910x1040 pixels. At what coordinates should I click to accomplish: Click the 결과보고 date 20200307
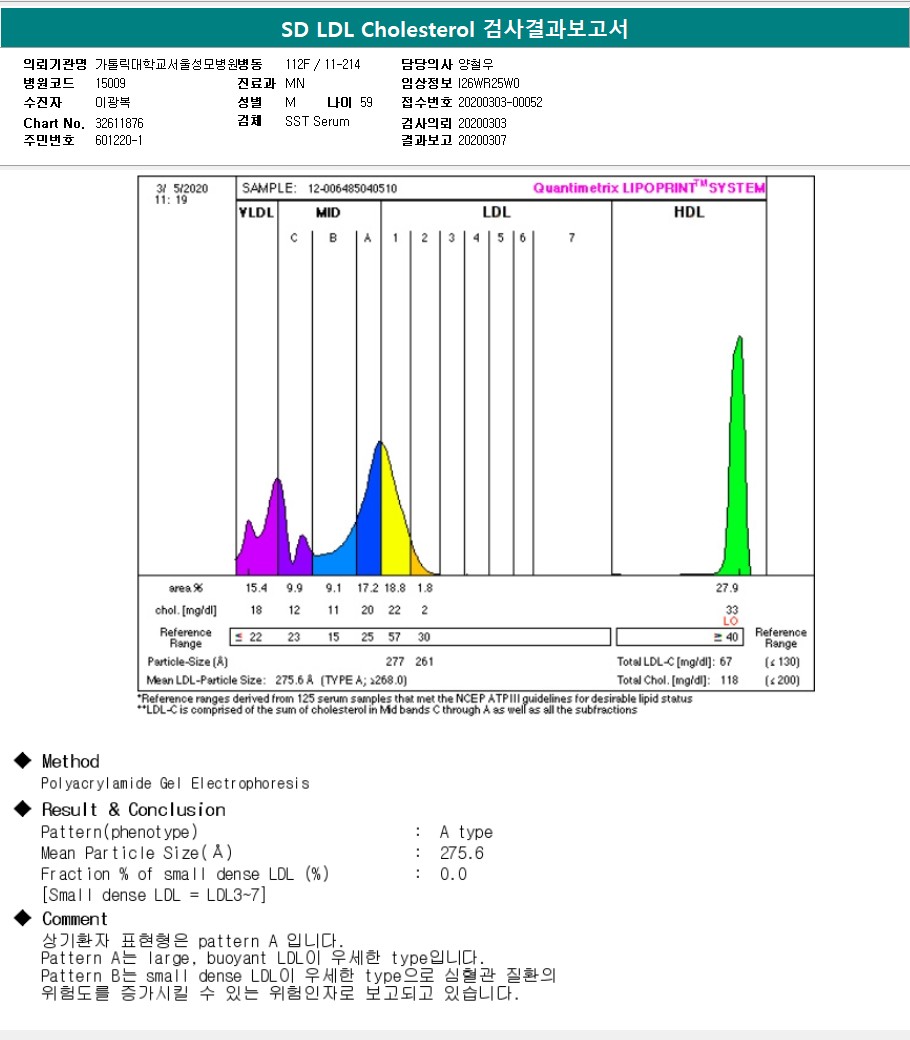click(x=482, y=141)
